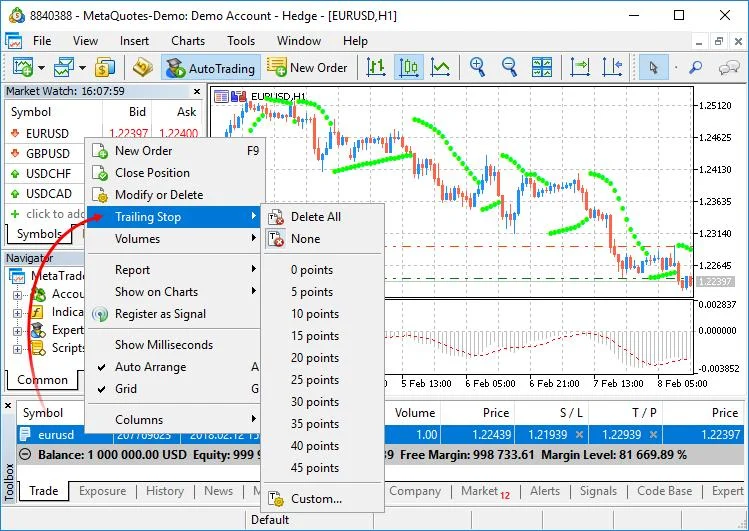
Task: Select the EURUSD row in Market Watch
Action: click(104, 133)
